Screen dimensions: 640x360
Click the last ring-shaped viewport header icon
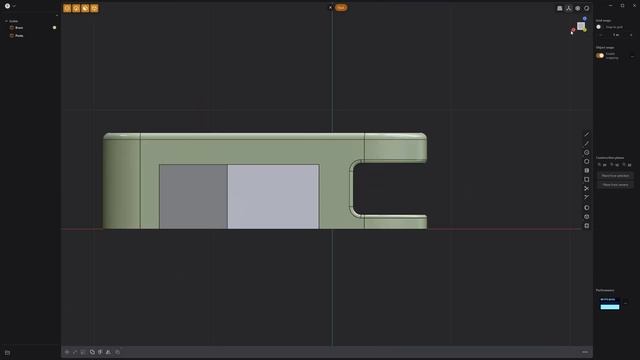587,8
